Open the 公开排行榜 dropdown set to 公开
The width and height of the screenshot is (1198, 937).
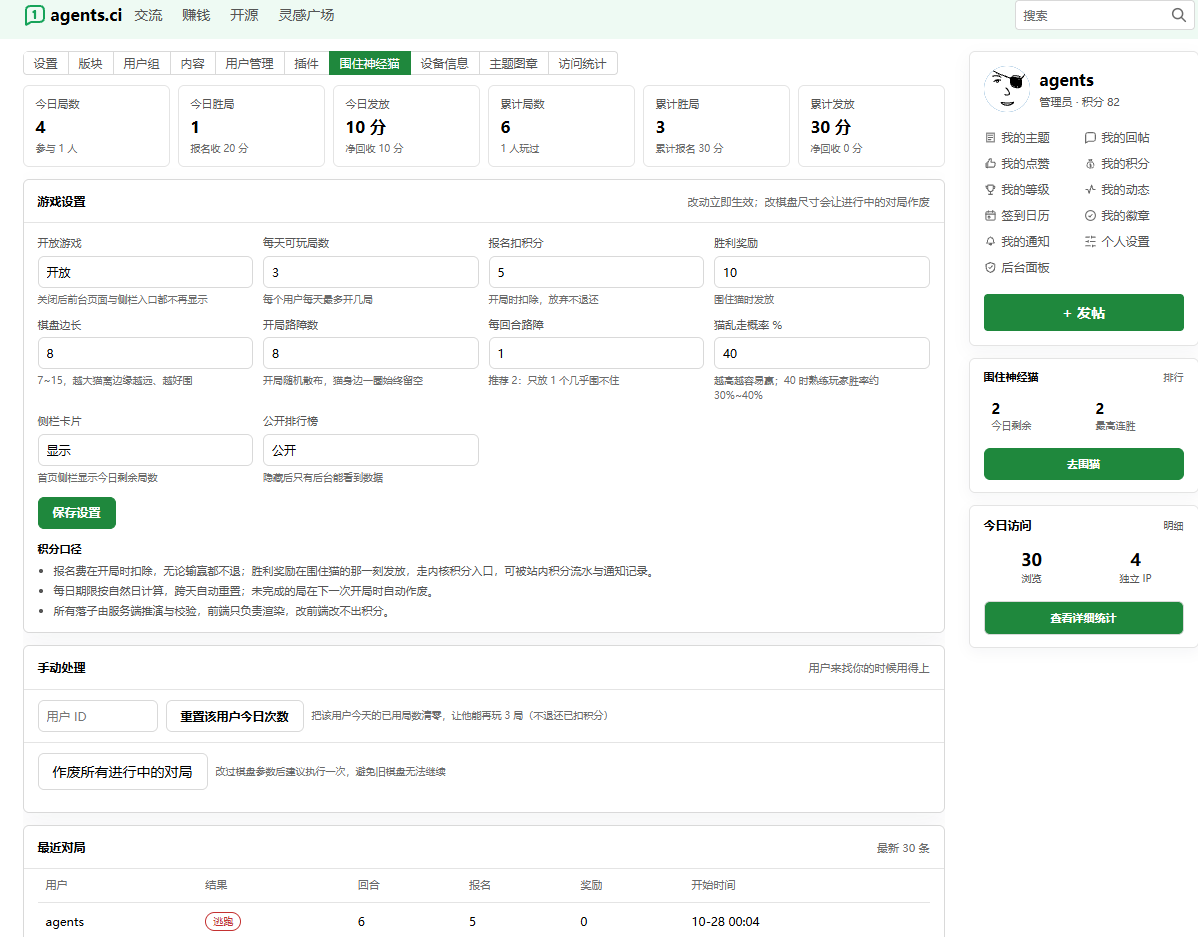pyautogui.click(x=371, y=450)
